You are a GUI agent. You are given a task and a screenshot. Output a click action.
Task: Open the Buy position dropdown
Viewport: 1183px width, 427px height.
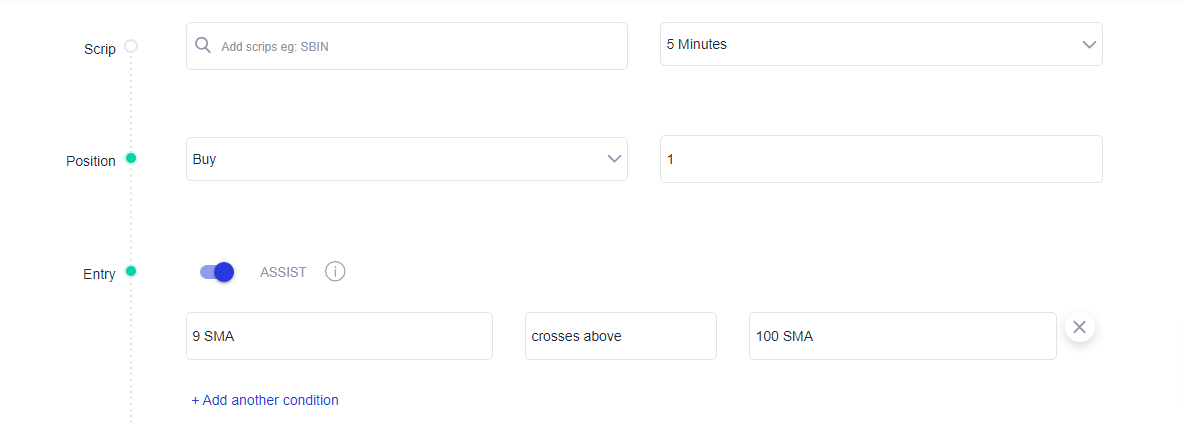point(407,159)
